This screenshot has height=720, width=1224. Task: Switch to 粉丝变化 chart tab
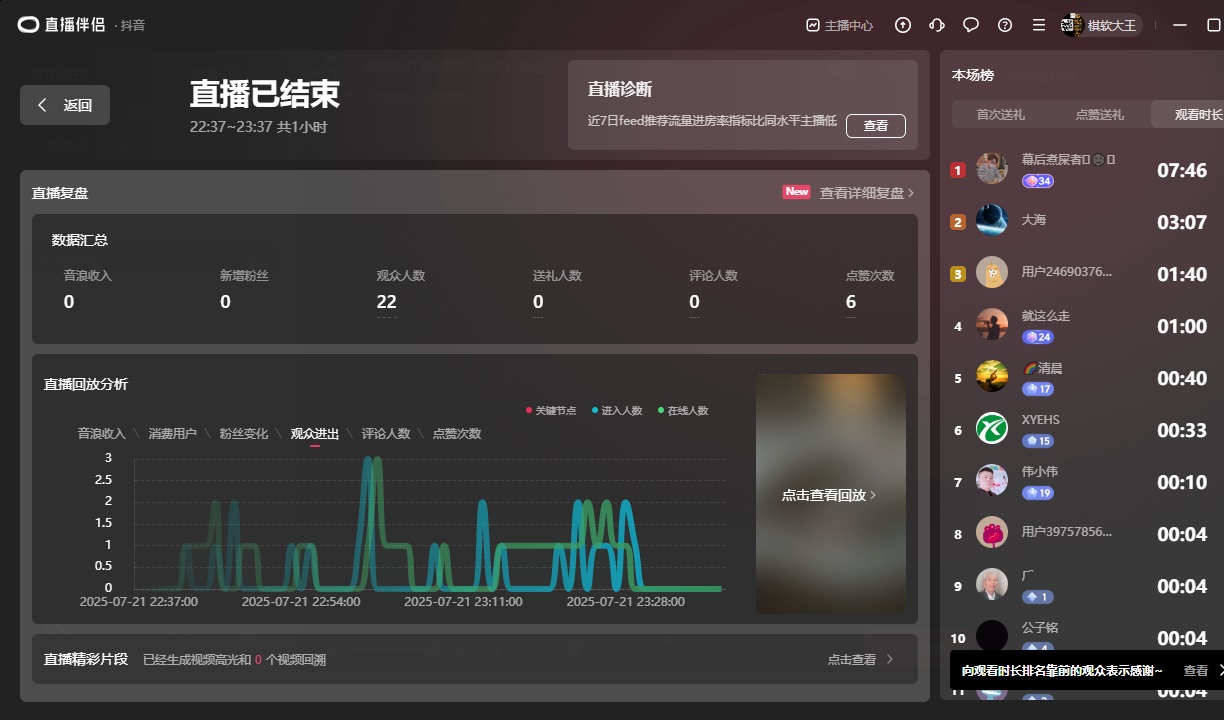click(244, 434)
